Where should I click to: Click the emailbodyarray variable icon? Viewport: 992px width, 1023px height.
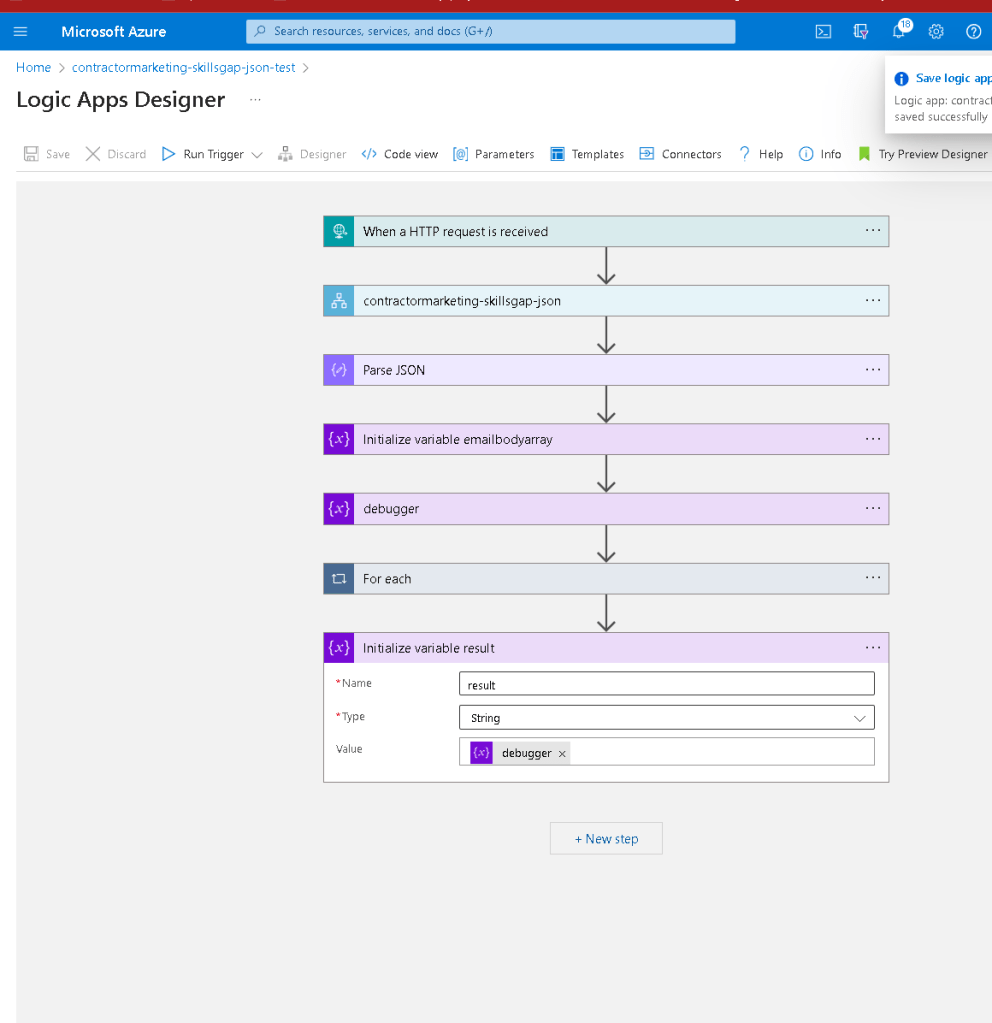coord(339,439)
